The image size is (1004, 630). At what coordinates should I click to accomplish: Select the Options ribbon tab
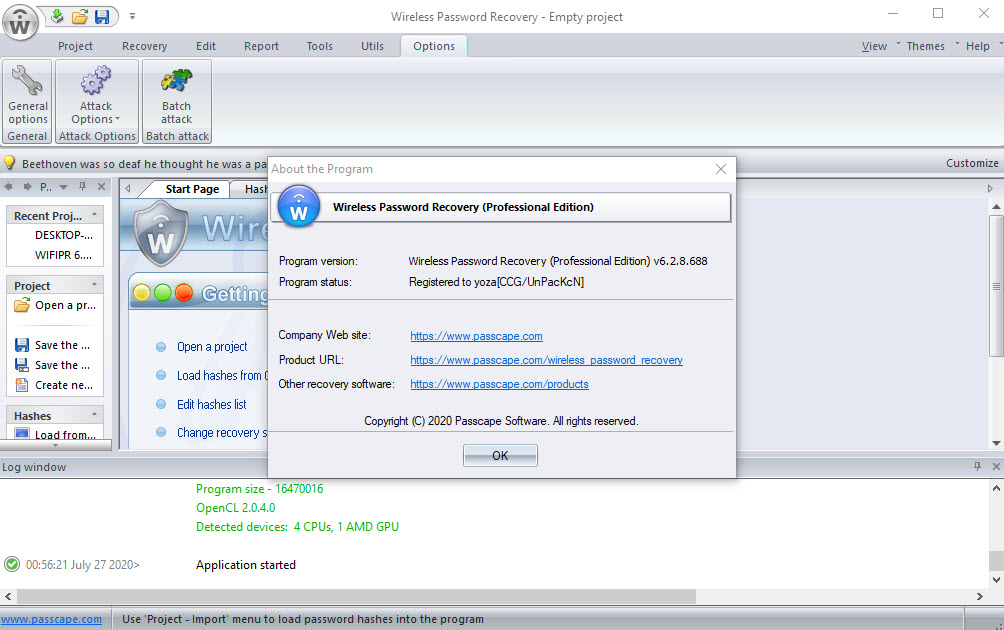[x=434, y=46]
